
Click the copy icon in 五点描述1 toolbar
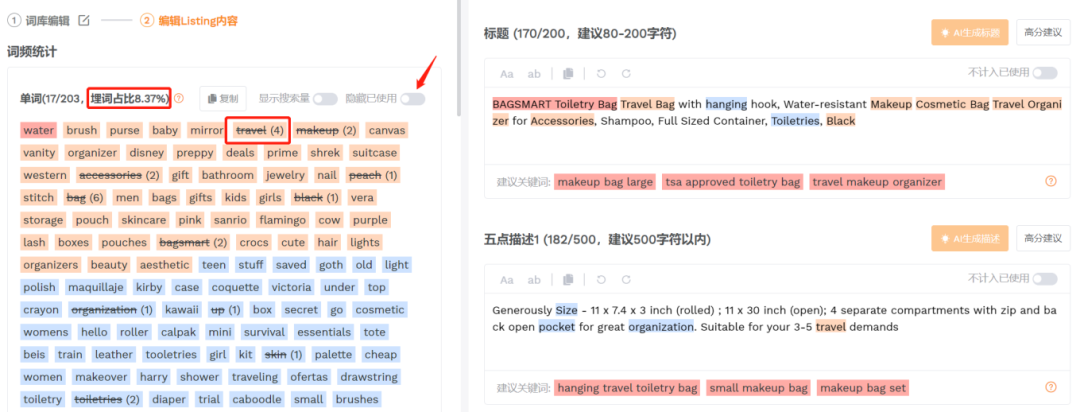click(568, 280)
